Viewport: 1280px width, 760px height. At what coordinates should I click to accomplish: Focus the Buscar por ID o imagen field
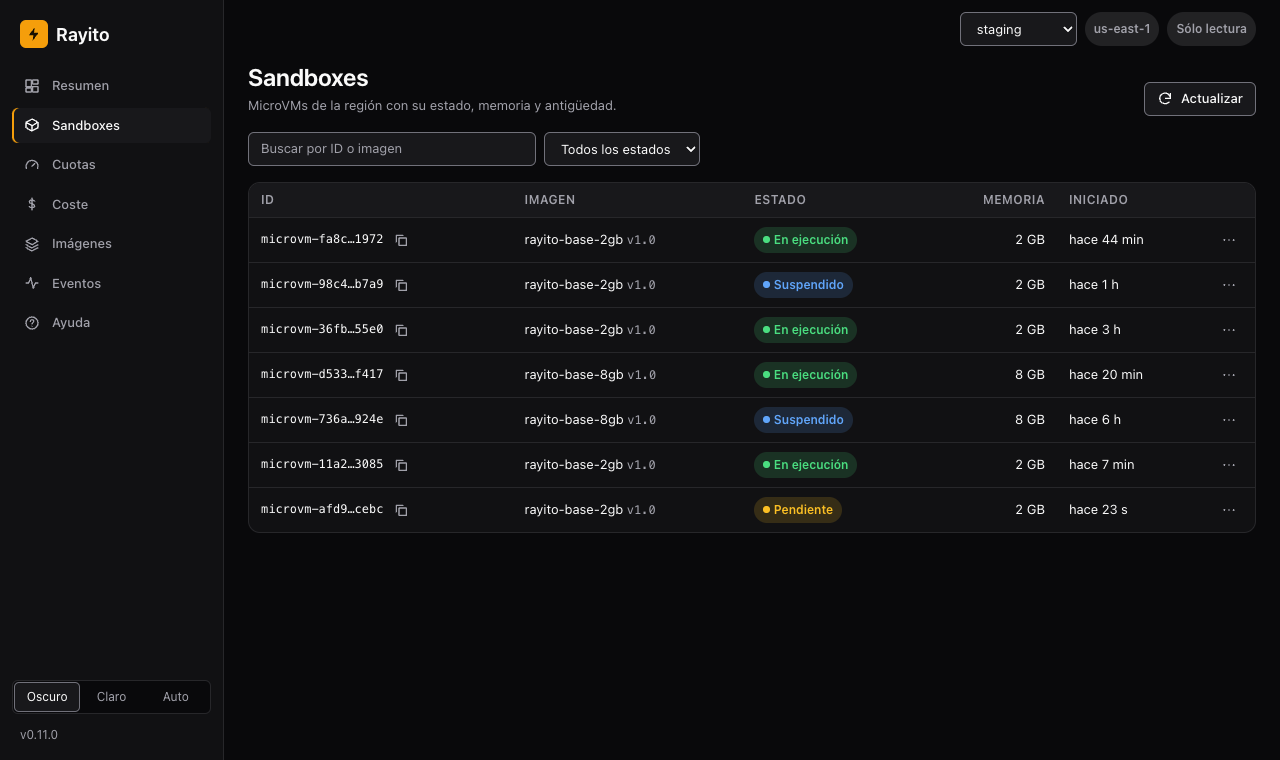[392, 149]
